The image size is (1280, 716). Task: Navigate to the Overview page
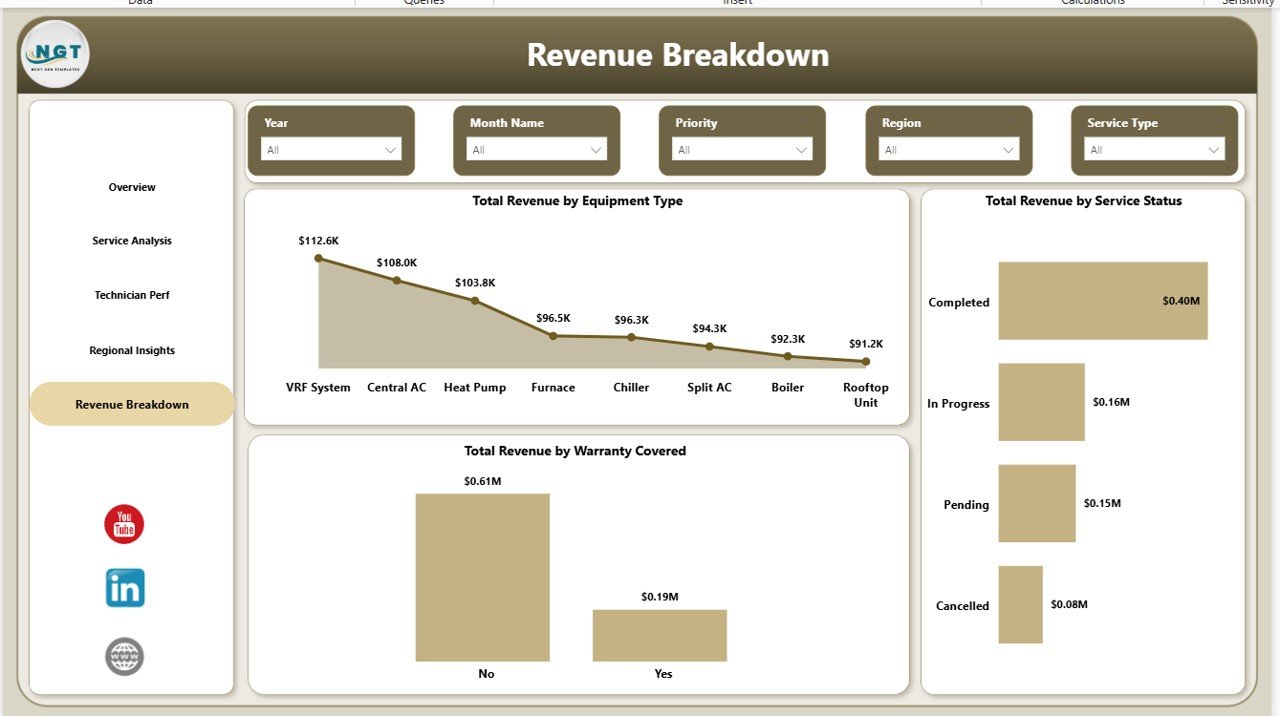coord(131,187)
